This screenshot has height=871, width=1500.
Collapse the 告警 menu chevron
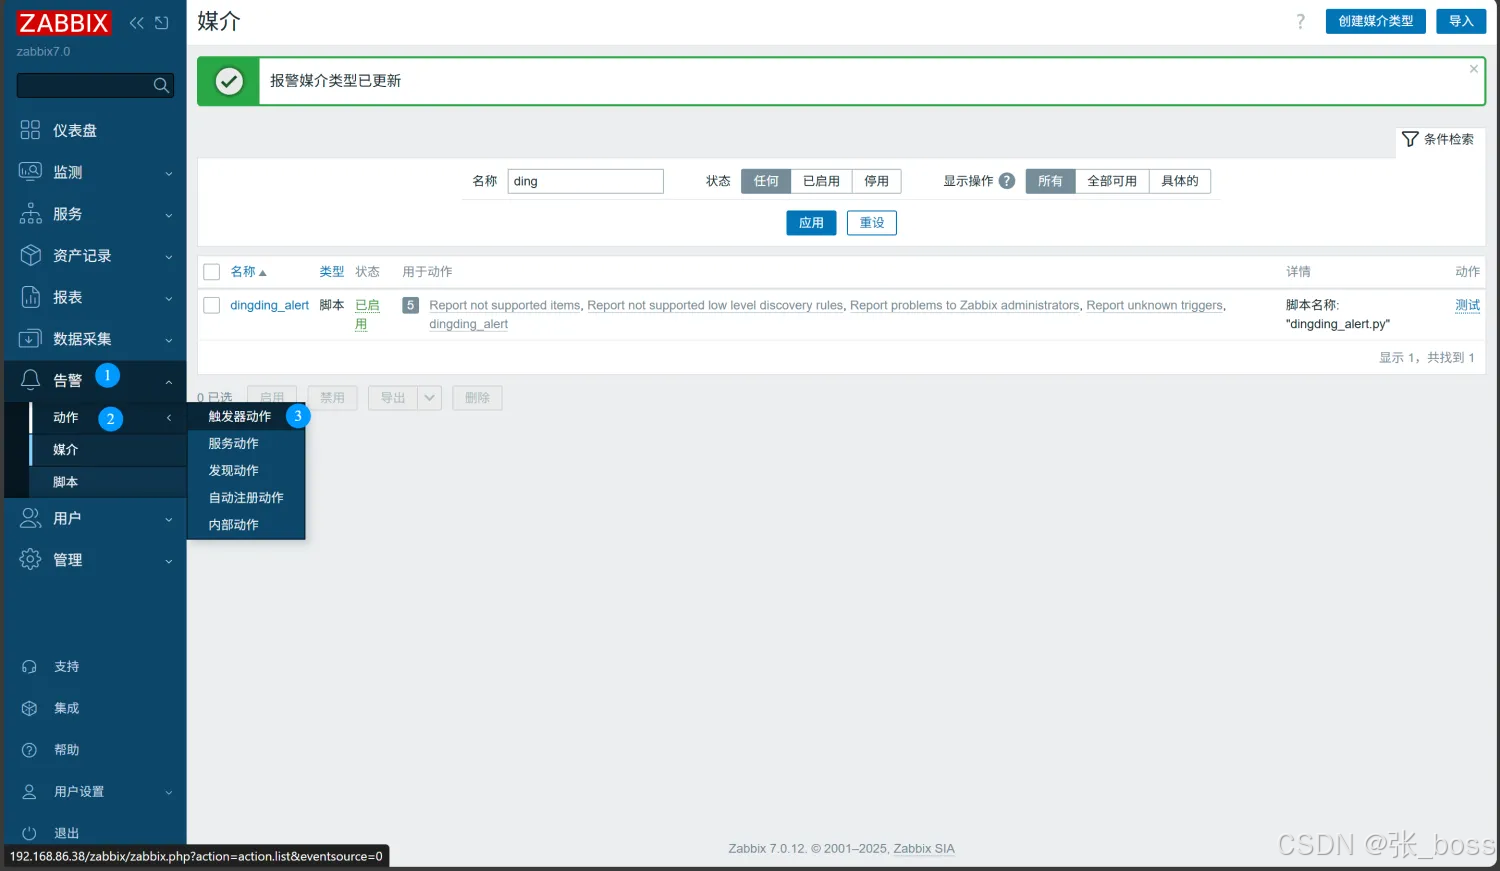point(168,381)
